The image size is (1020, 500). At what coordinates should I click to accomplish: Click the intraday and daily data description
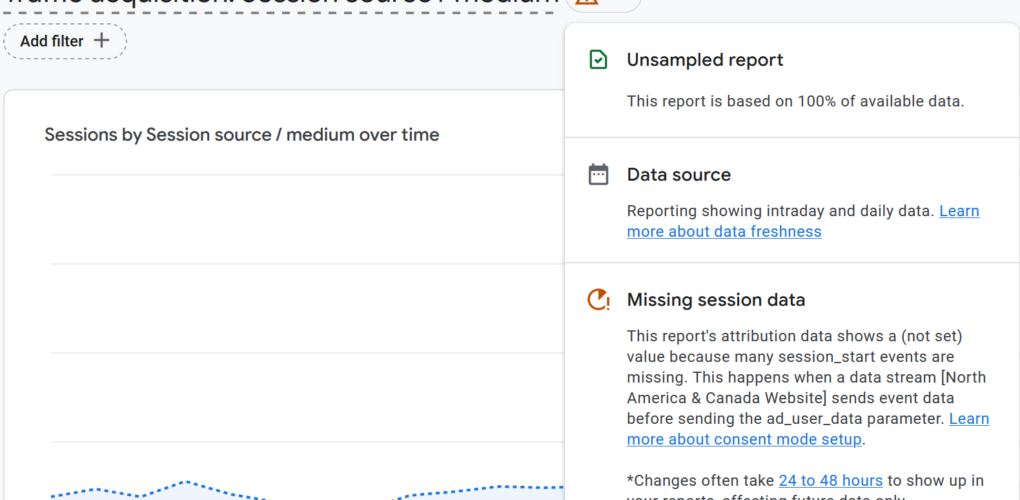[781, 211]
